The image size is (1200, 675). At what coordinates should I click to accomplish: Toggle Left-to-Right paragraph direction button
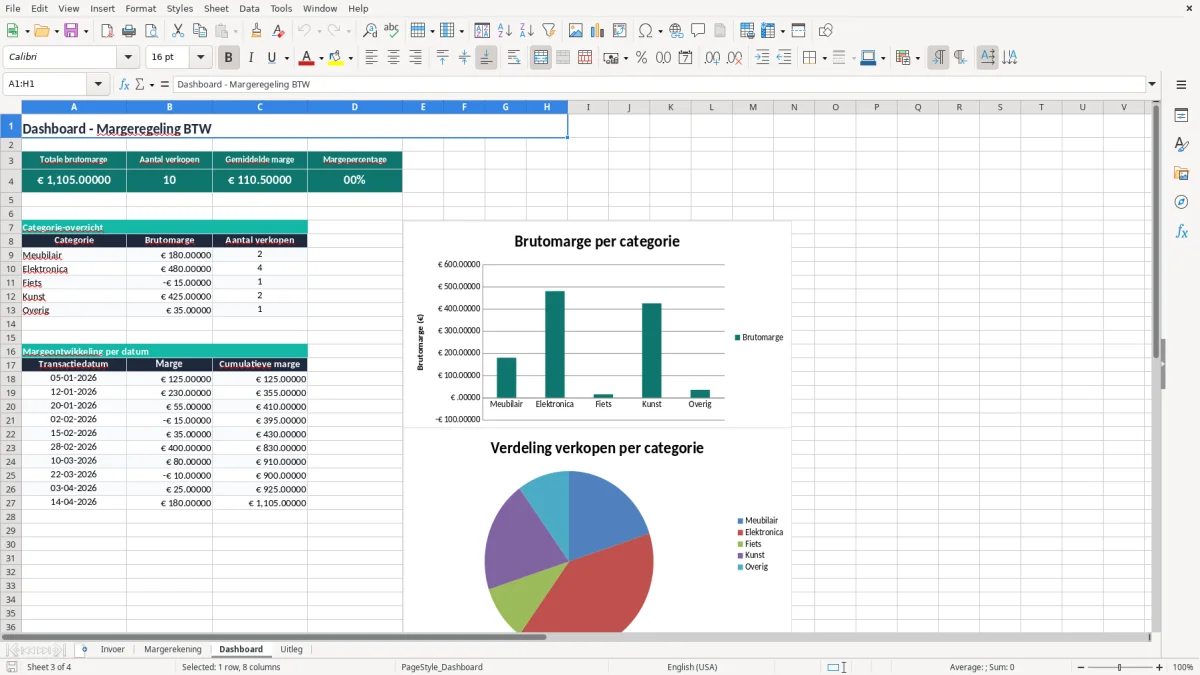(938, 58)
